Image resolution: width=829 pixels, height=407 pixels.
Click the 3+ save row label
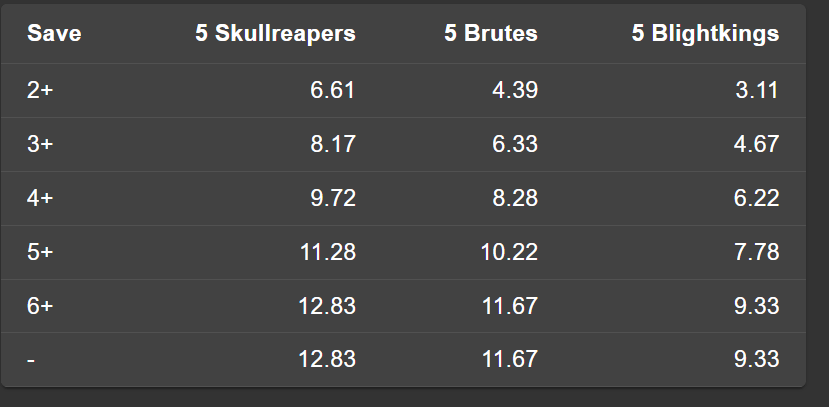40,145
